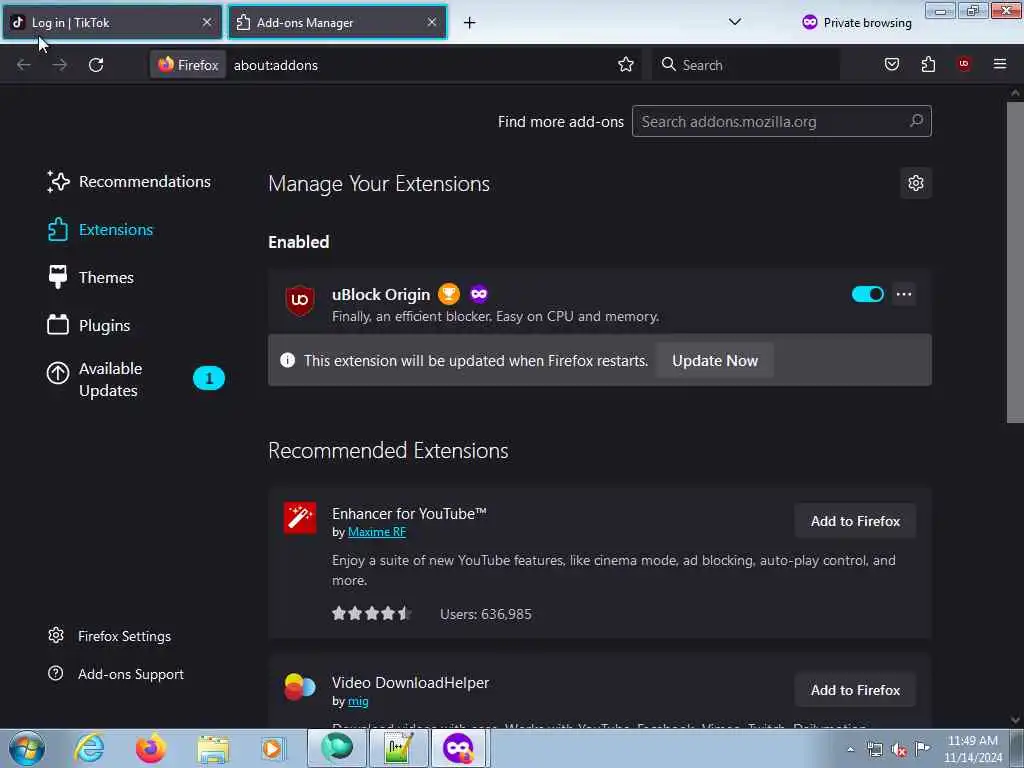Click uBlock Origin recommended trophy badge
The height and width of the screenshot is (768, 1024).
pyautogui.click(x=449, y=295)
